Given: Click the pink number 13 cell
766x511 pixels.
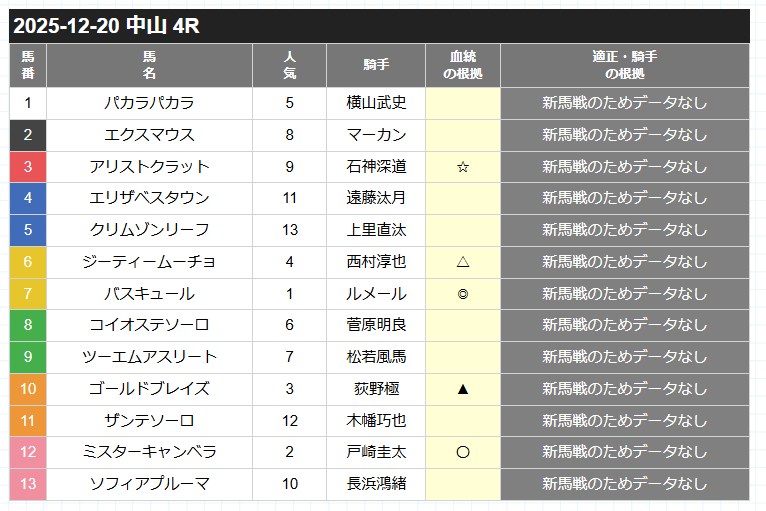Looking at the screenshot, I should pos(28,484).
